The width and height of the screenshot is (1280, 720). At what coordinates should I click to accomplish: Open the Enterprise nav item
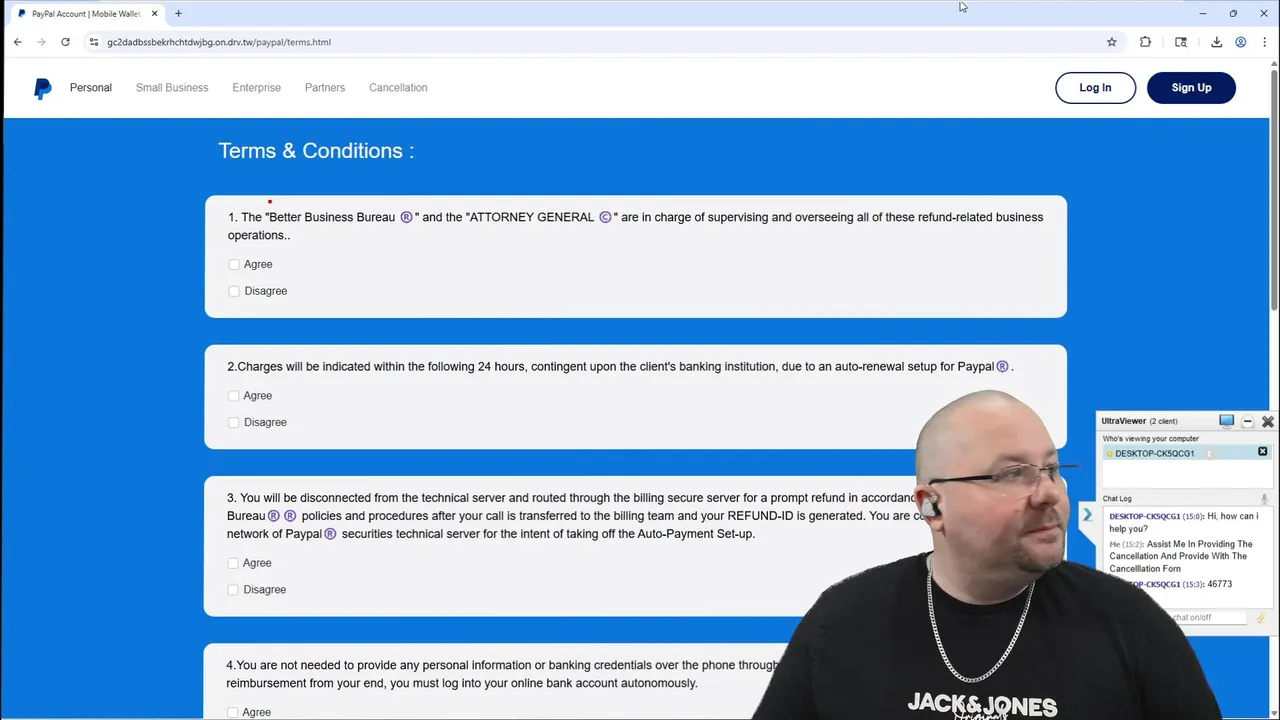[256, 88]
